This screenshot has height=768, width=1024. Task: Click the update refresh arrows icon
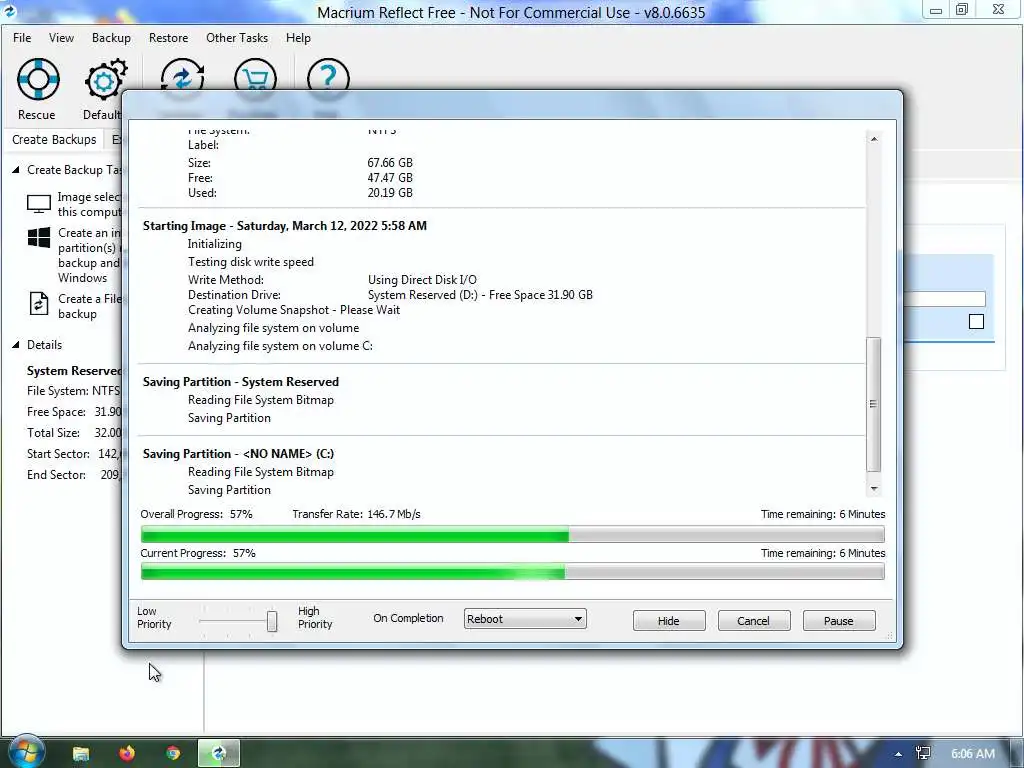click(x=182, y=75)
